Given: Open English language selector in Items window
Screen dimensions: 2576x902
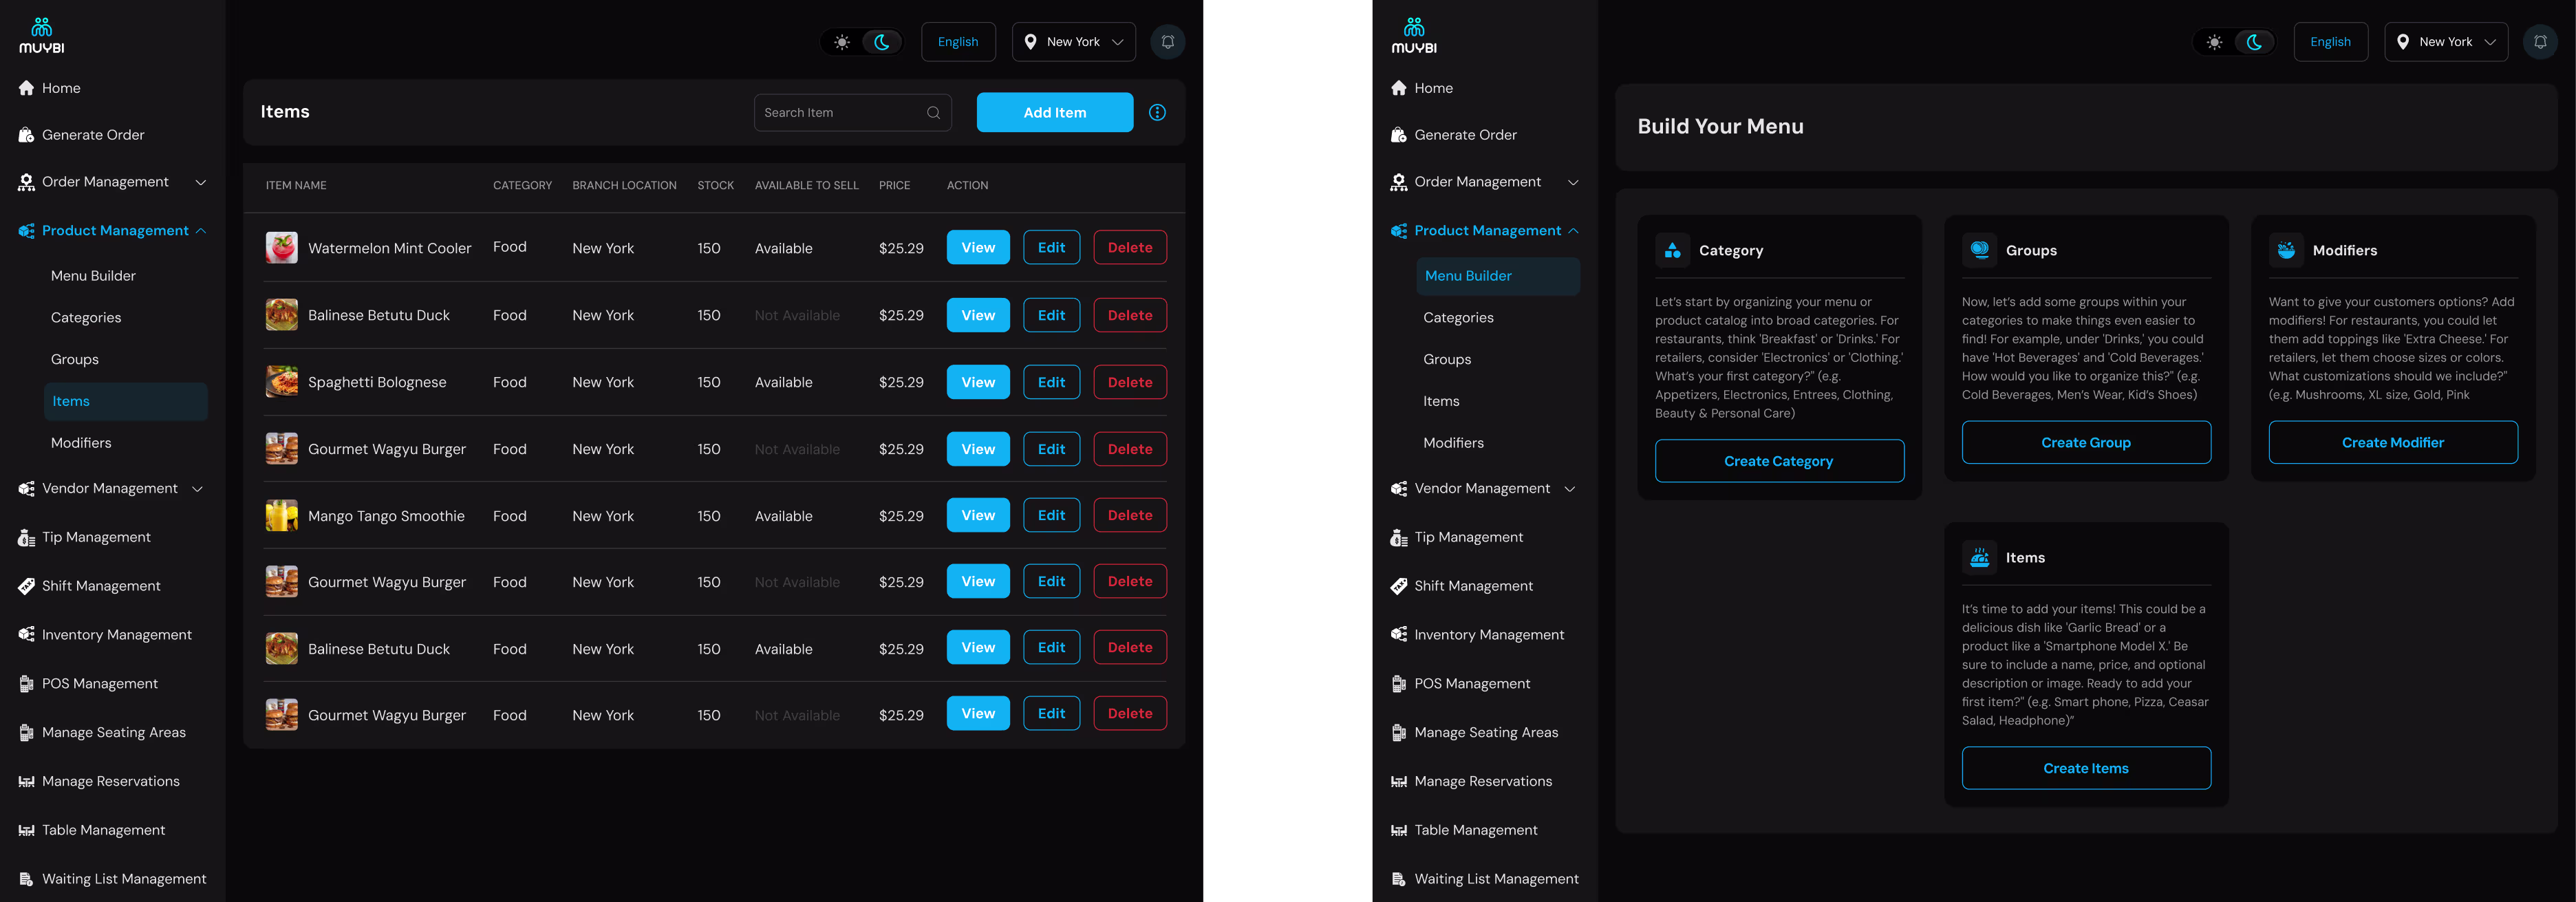Looking at the screenshot, I should point(958,42).
